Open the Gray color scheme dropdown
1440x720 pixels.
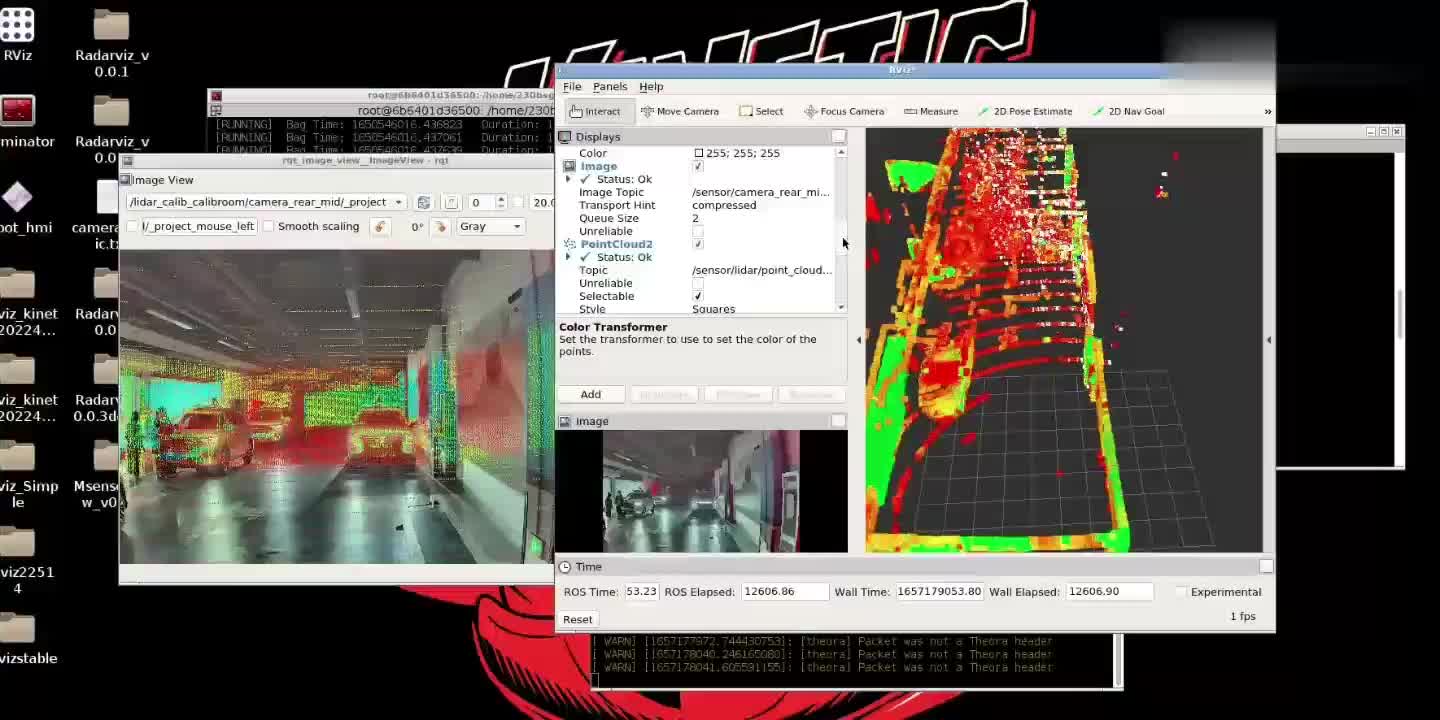[491, 227]
